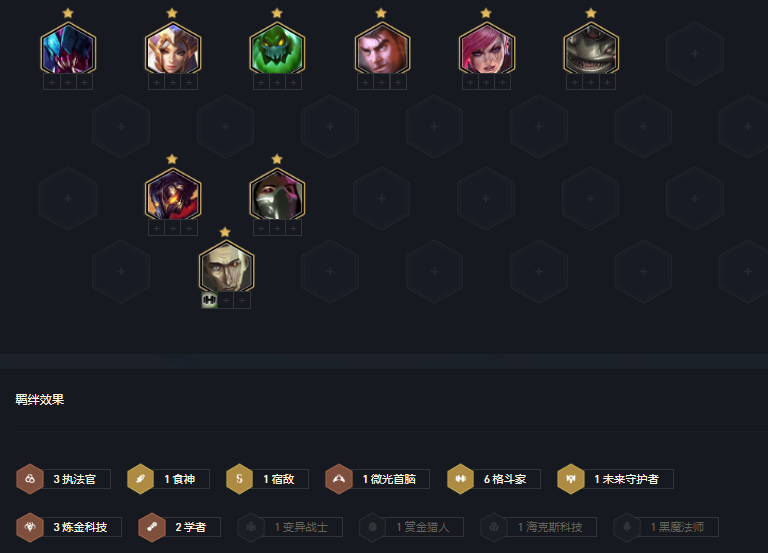Click the inactive 1 海克斯科技 trait
The height and width of the screenshot is (553, 768).
[x=538, y=527]
